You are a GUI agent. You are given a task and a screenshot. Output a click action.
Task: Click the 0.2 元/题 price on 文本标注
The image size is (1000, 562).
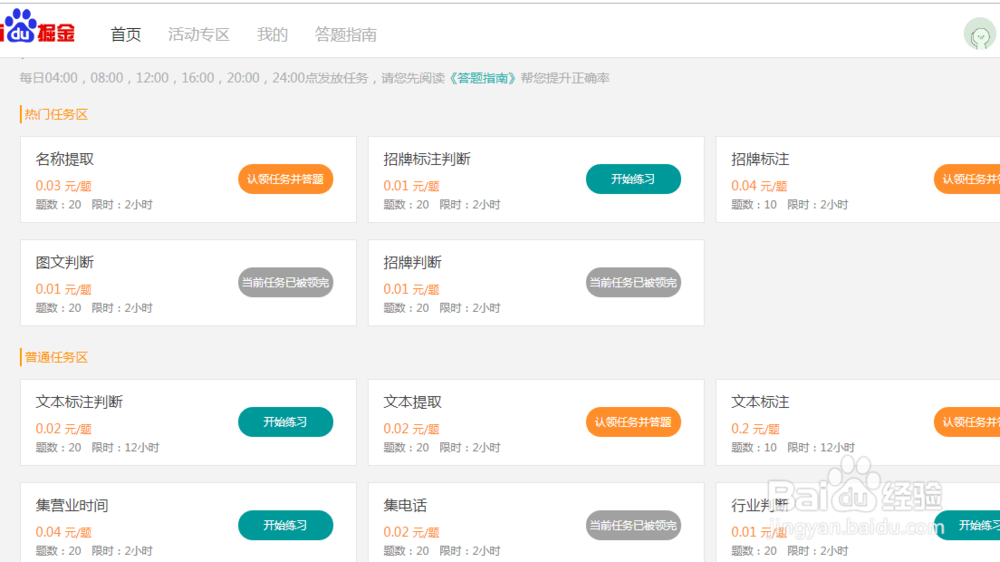click(755, 429)
